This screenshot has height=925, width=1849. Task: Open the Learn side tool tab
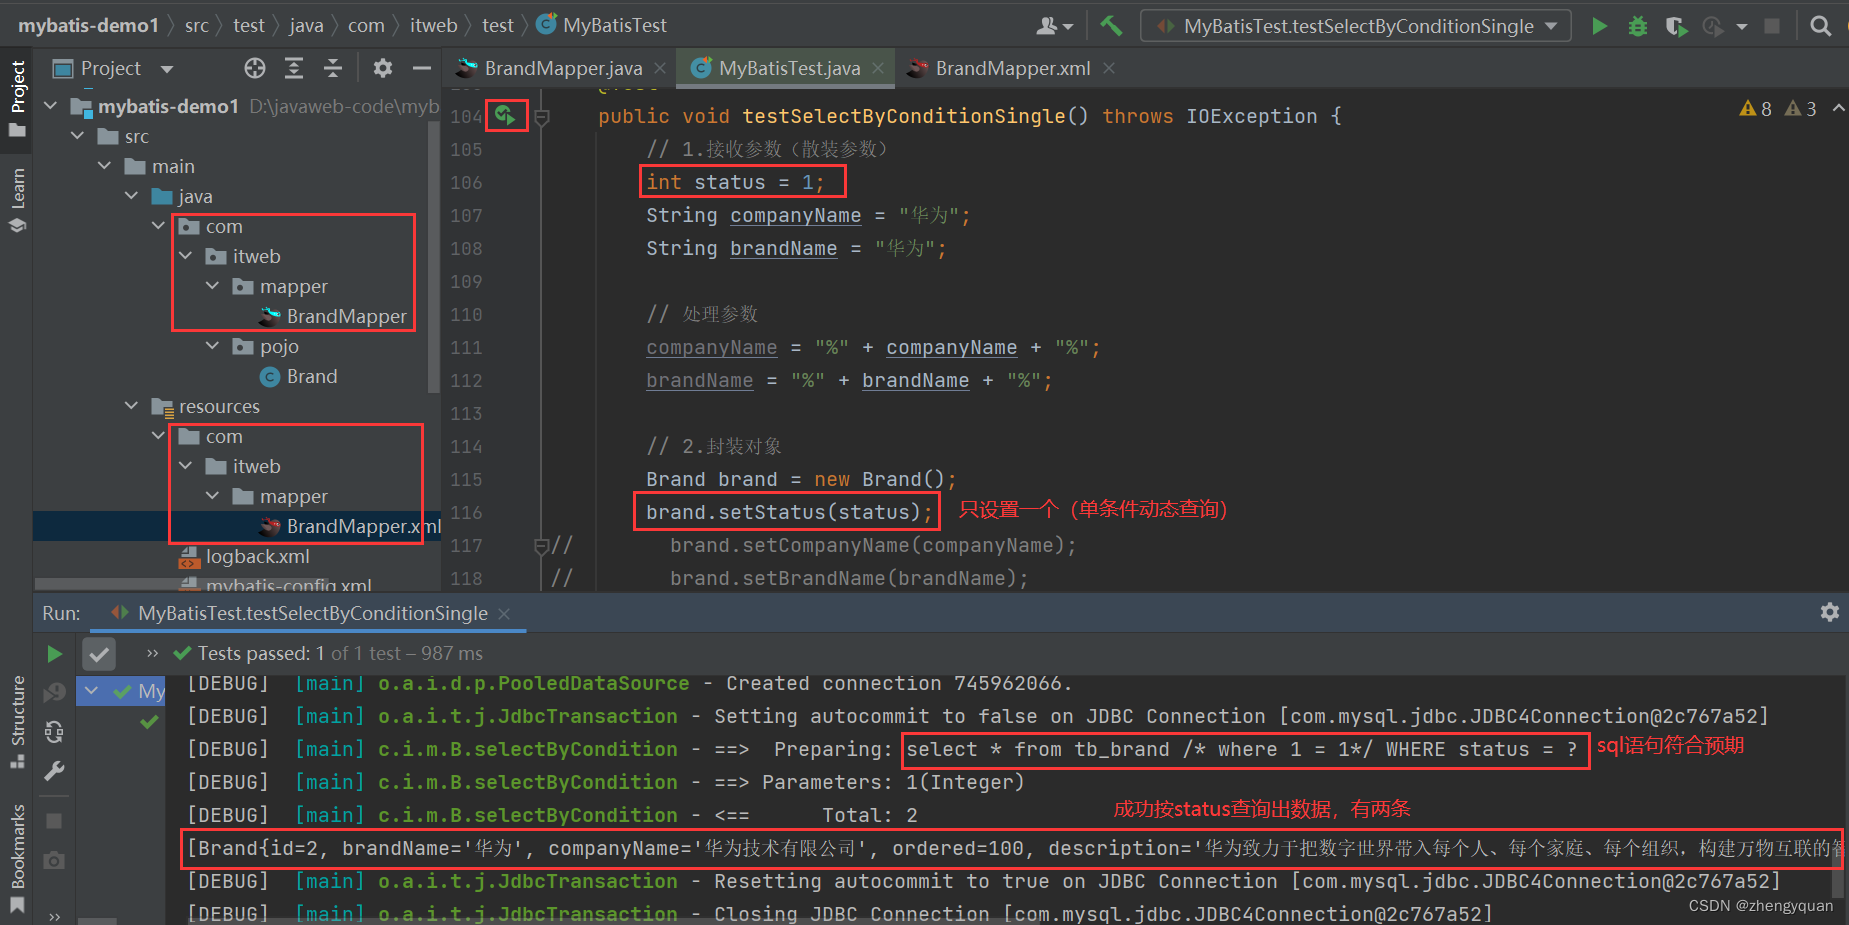point(17,200)
